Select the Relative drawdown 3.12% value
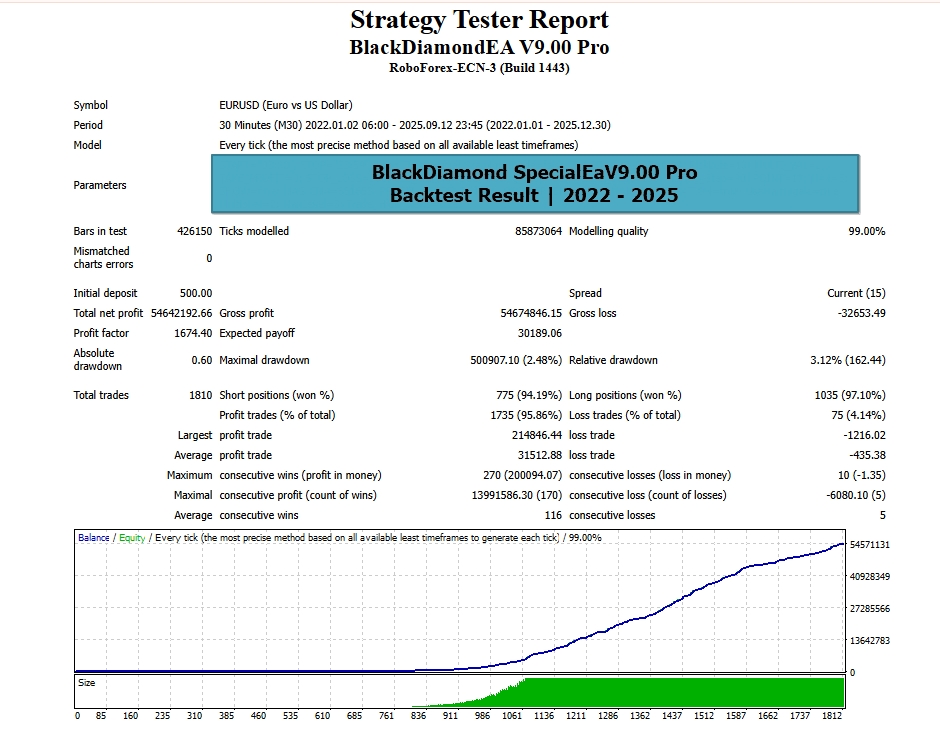 coord(850,360)
